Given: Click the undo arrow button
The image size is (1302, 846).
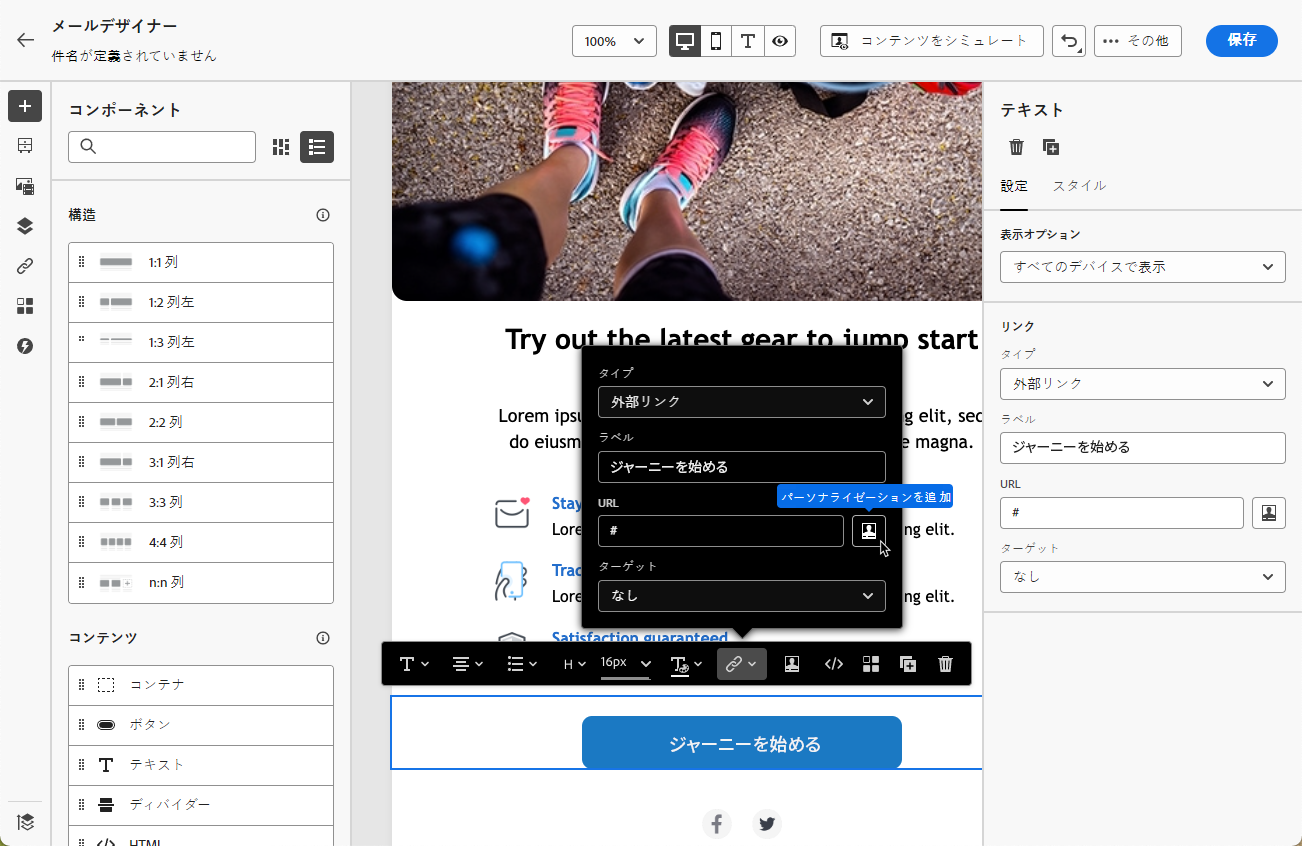Looking at the screenshot, I should (x=1068, y=41).
